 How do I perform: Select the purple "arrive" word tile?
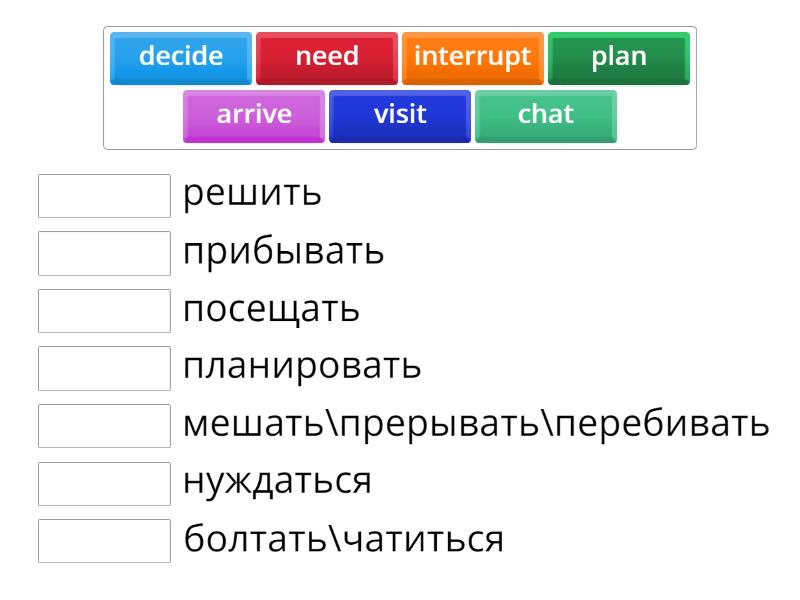coord(254,115)
